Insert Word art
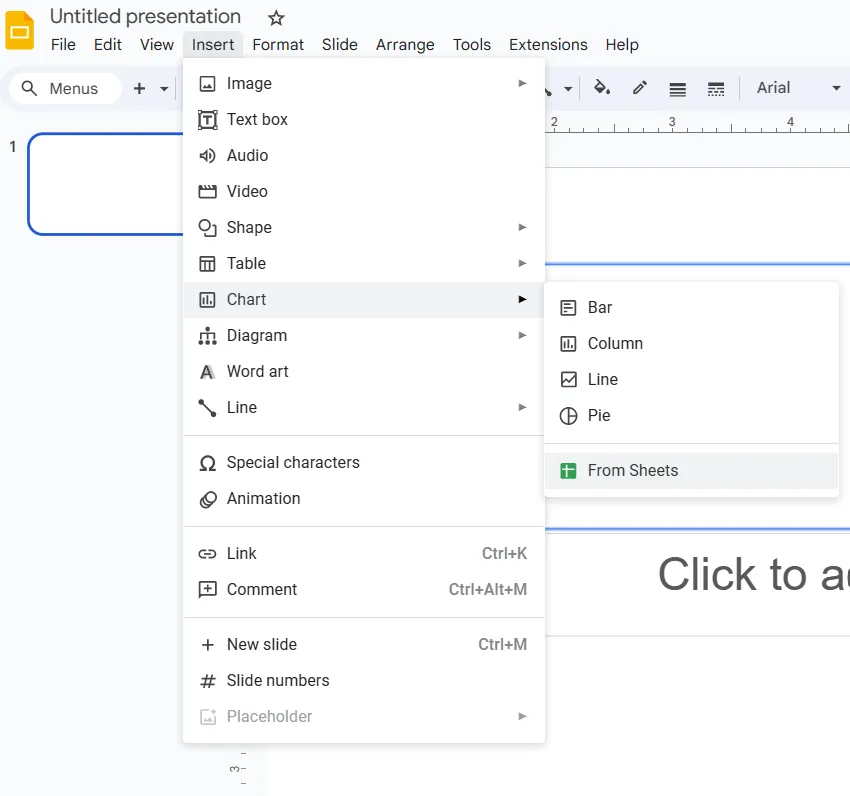This screenshot has width=850, height=796. pos(258,371)
